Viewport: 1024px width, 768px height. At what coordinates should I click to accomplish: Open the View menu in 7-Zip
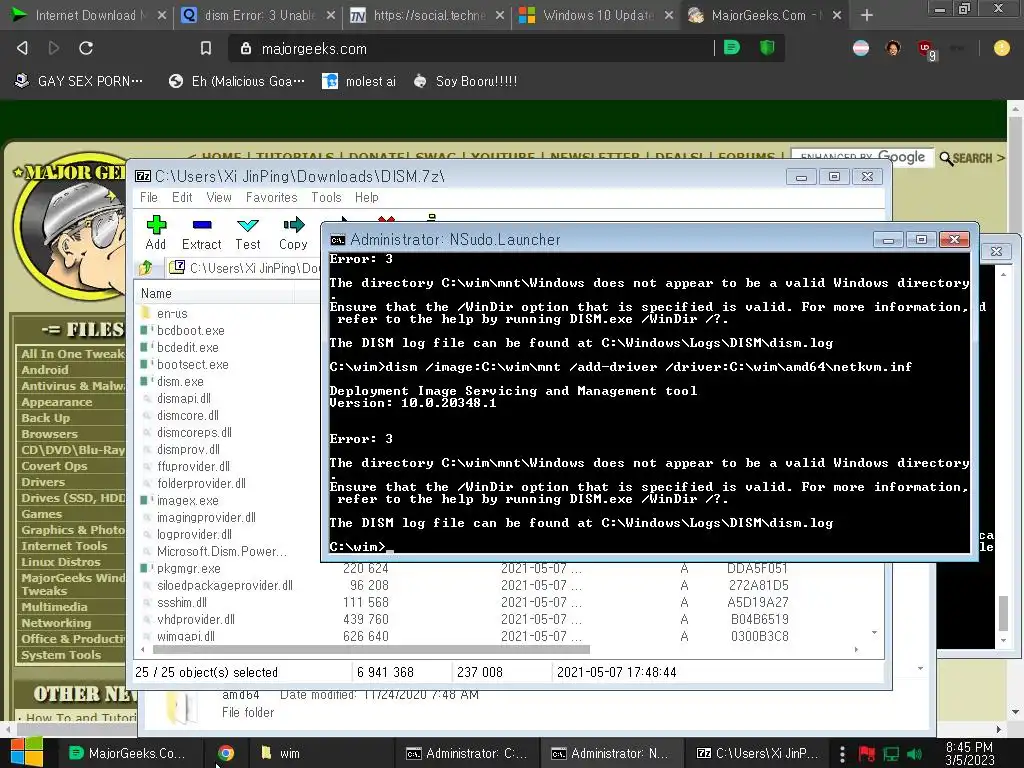pos(219,197)
